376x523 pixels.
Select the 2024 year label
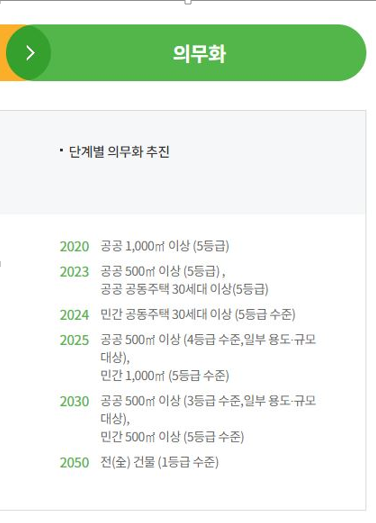click(x=74, y=315)
